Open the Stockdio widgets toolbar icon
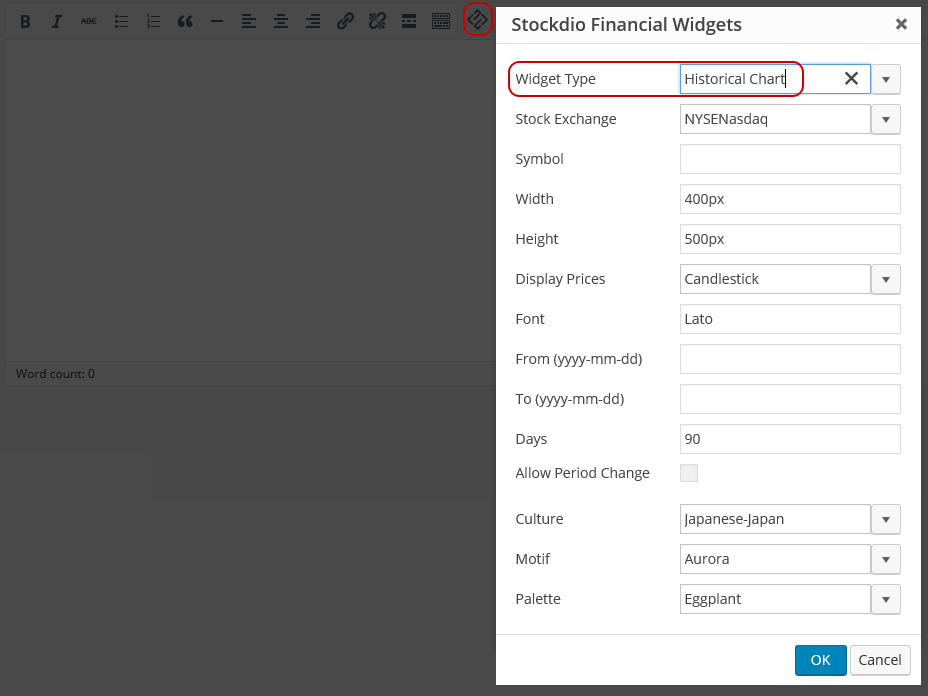Screen dimensions: 928x696 click(x=477, y=20)
